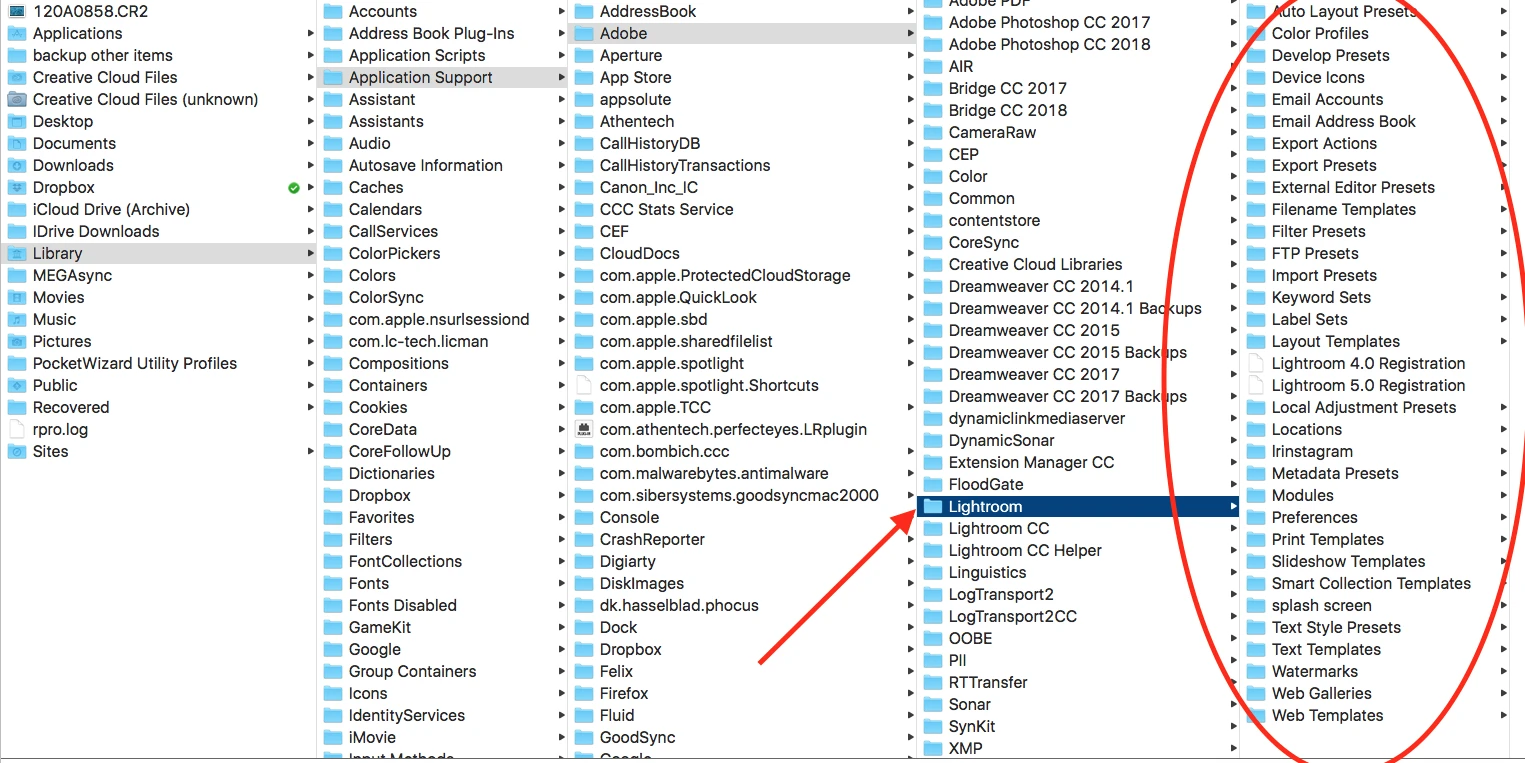This screenshot has height=763, width=1525.
Task: Click the Creative Cloud Files folder icon
Action: (16, 77)
